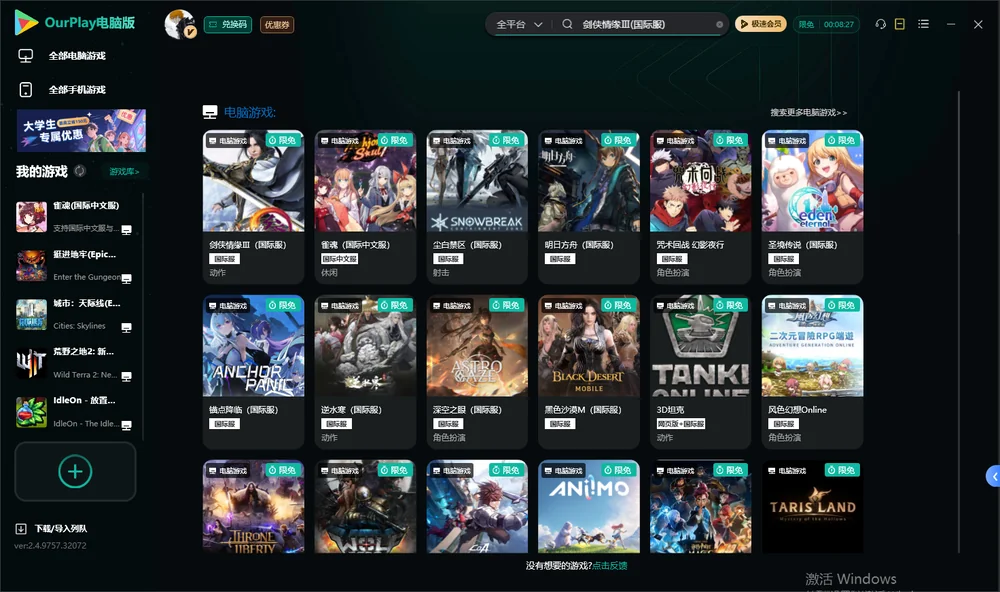Expand the side panel with blue arrow
The height and width of the screenshot is (592, 1000).
[994, 477]
